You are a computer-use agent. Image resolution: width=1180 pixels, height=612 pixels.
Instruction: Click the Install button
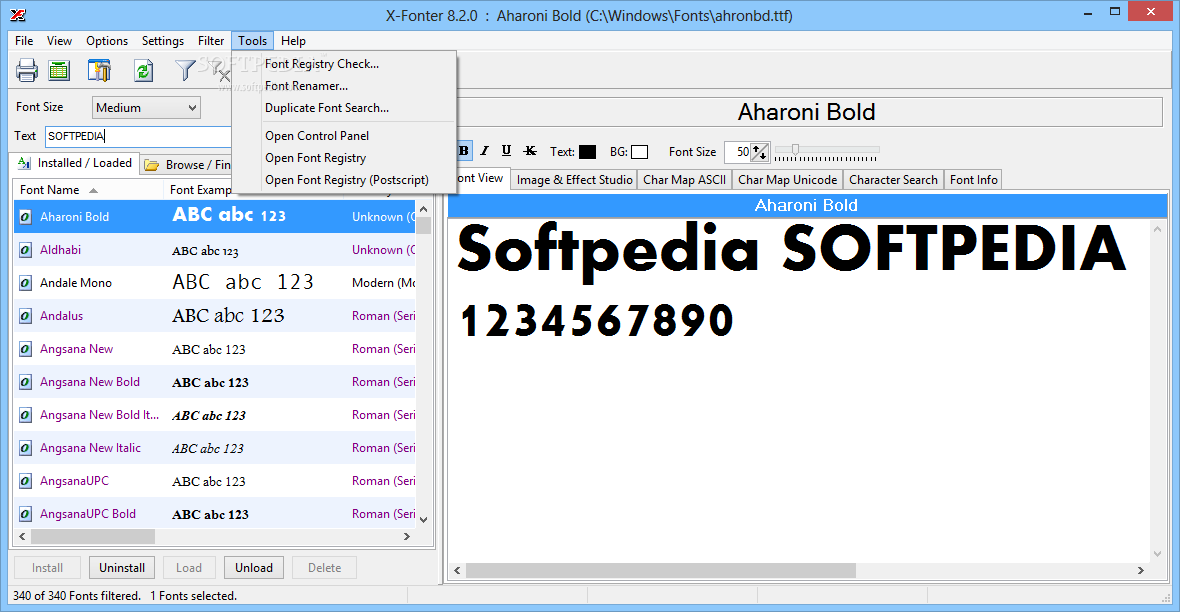pyautogui.click(x=47, y=568)
